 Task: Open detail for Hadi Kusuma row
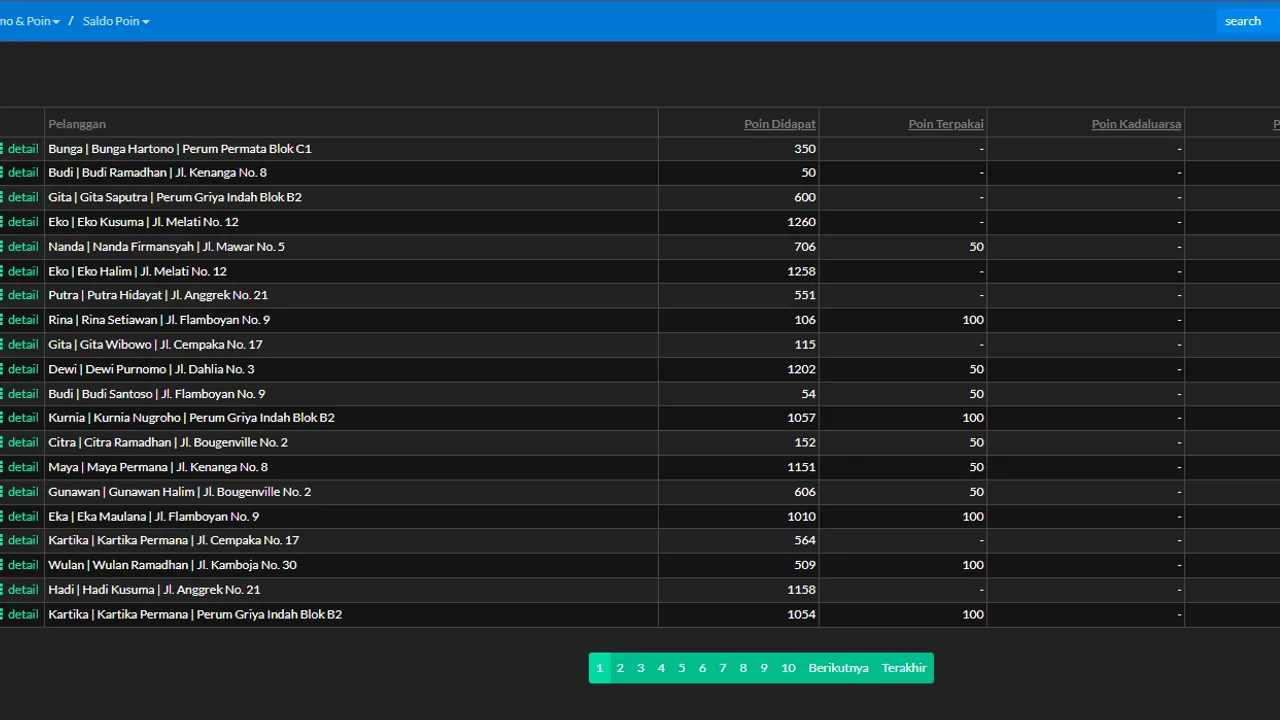[x=20, y=589]
